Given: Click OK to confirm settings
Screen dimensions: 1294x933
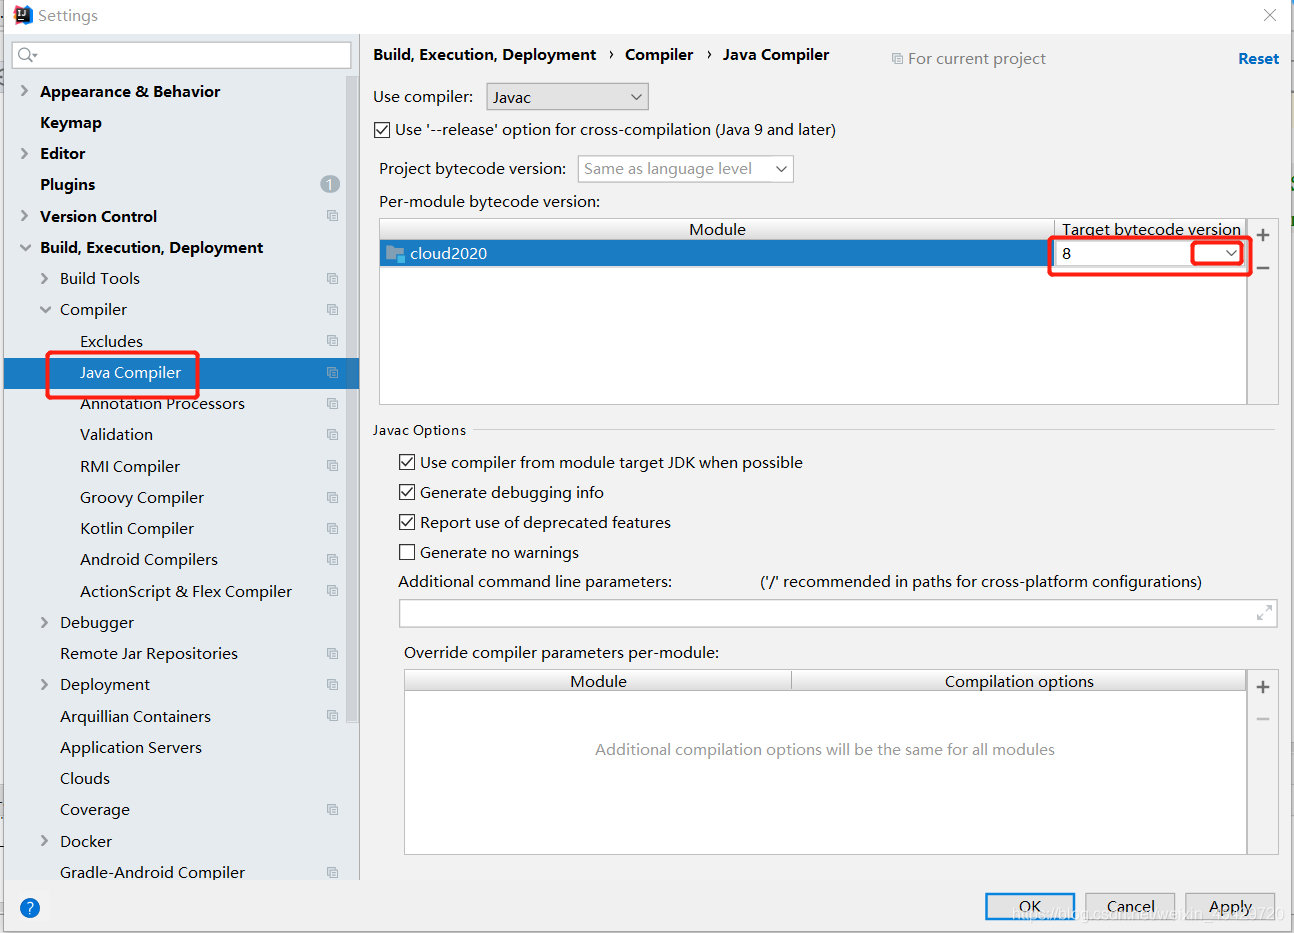Looking at the screenshot, I should coord(1030,906).
